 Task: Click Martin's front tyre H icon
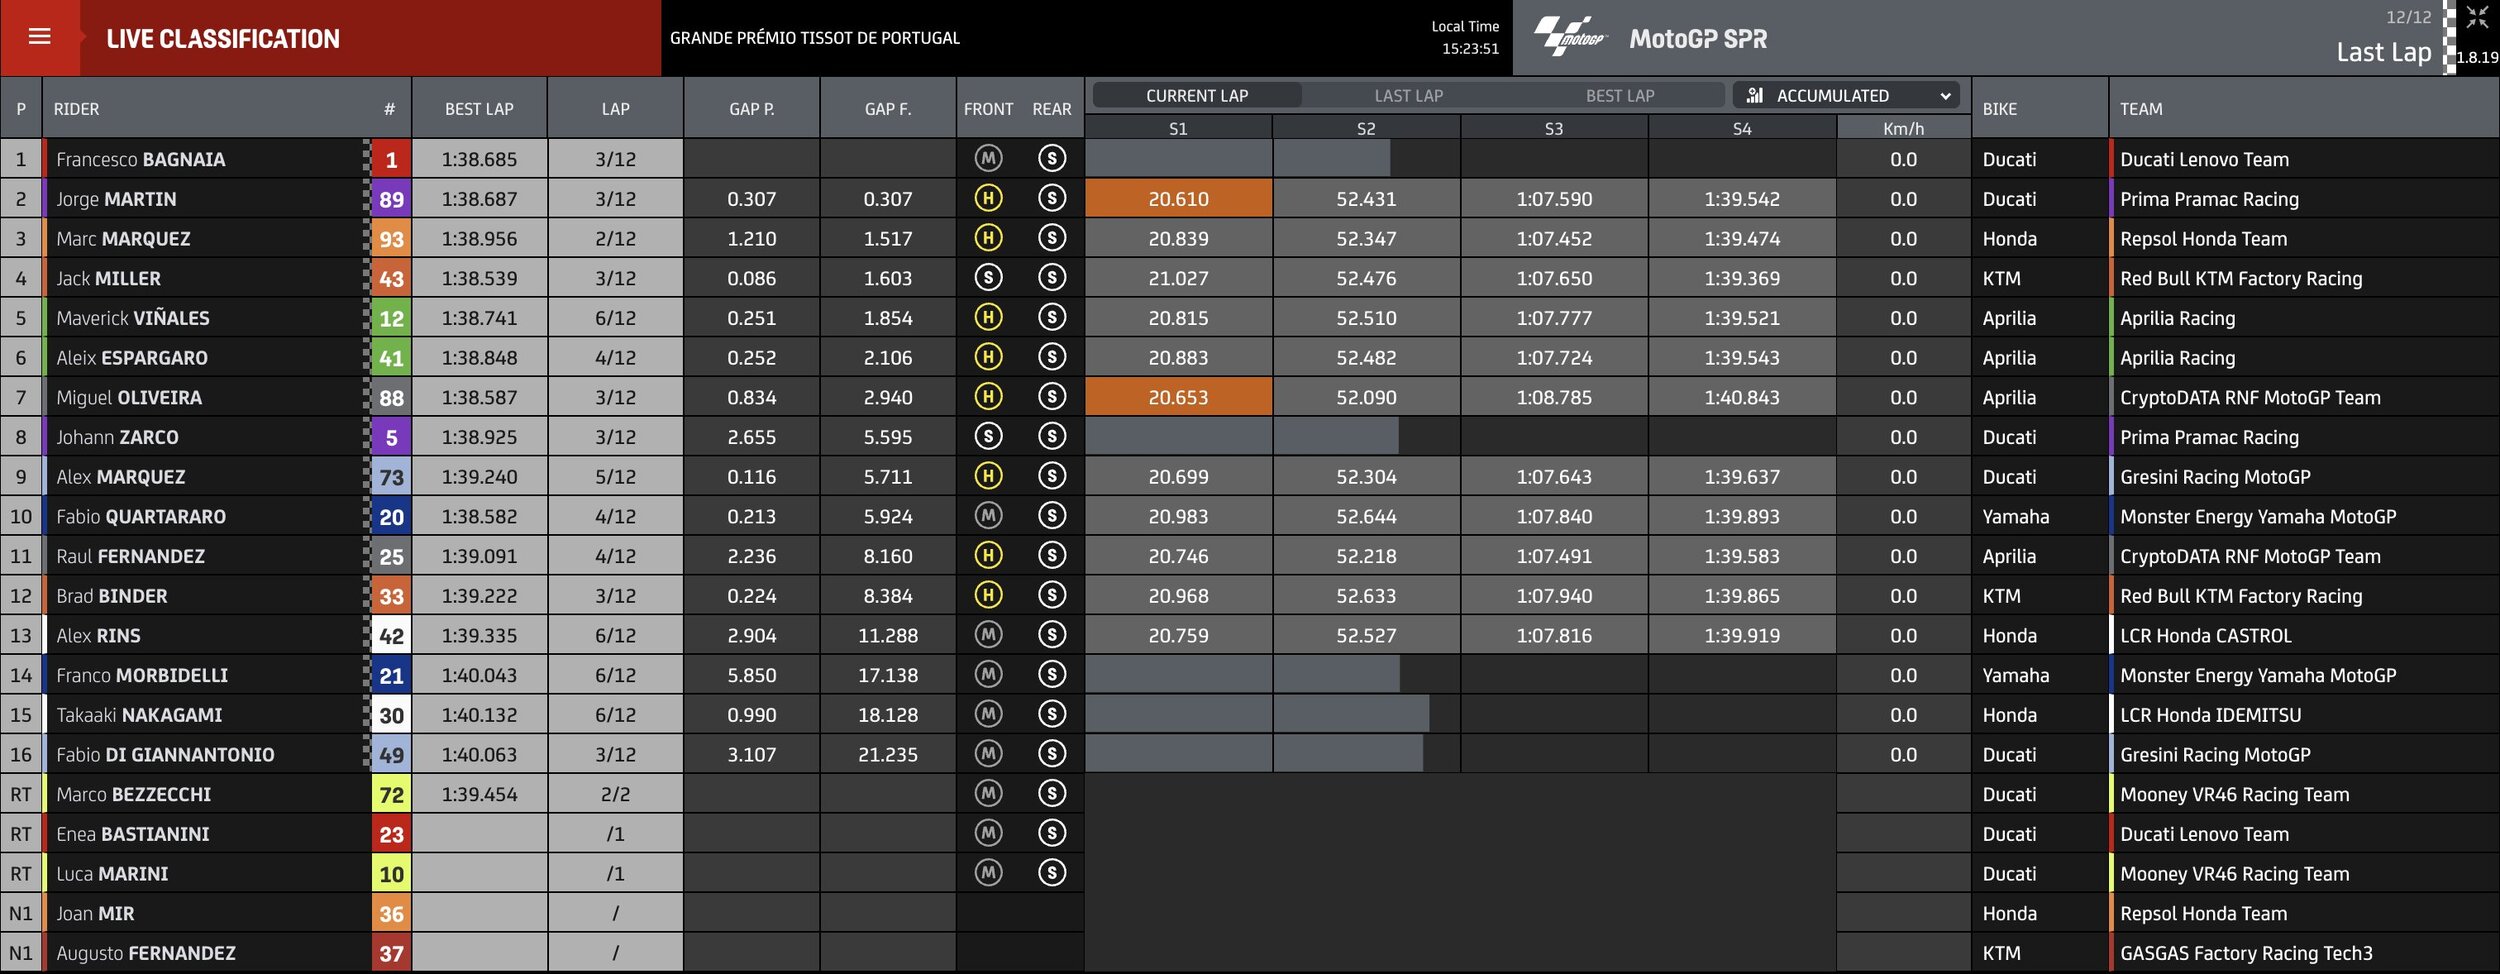click(x=988, y=198)
